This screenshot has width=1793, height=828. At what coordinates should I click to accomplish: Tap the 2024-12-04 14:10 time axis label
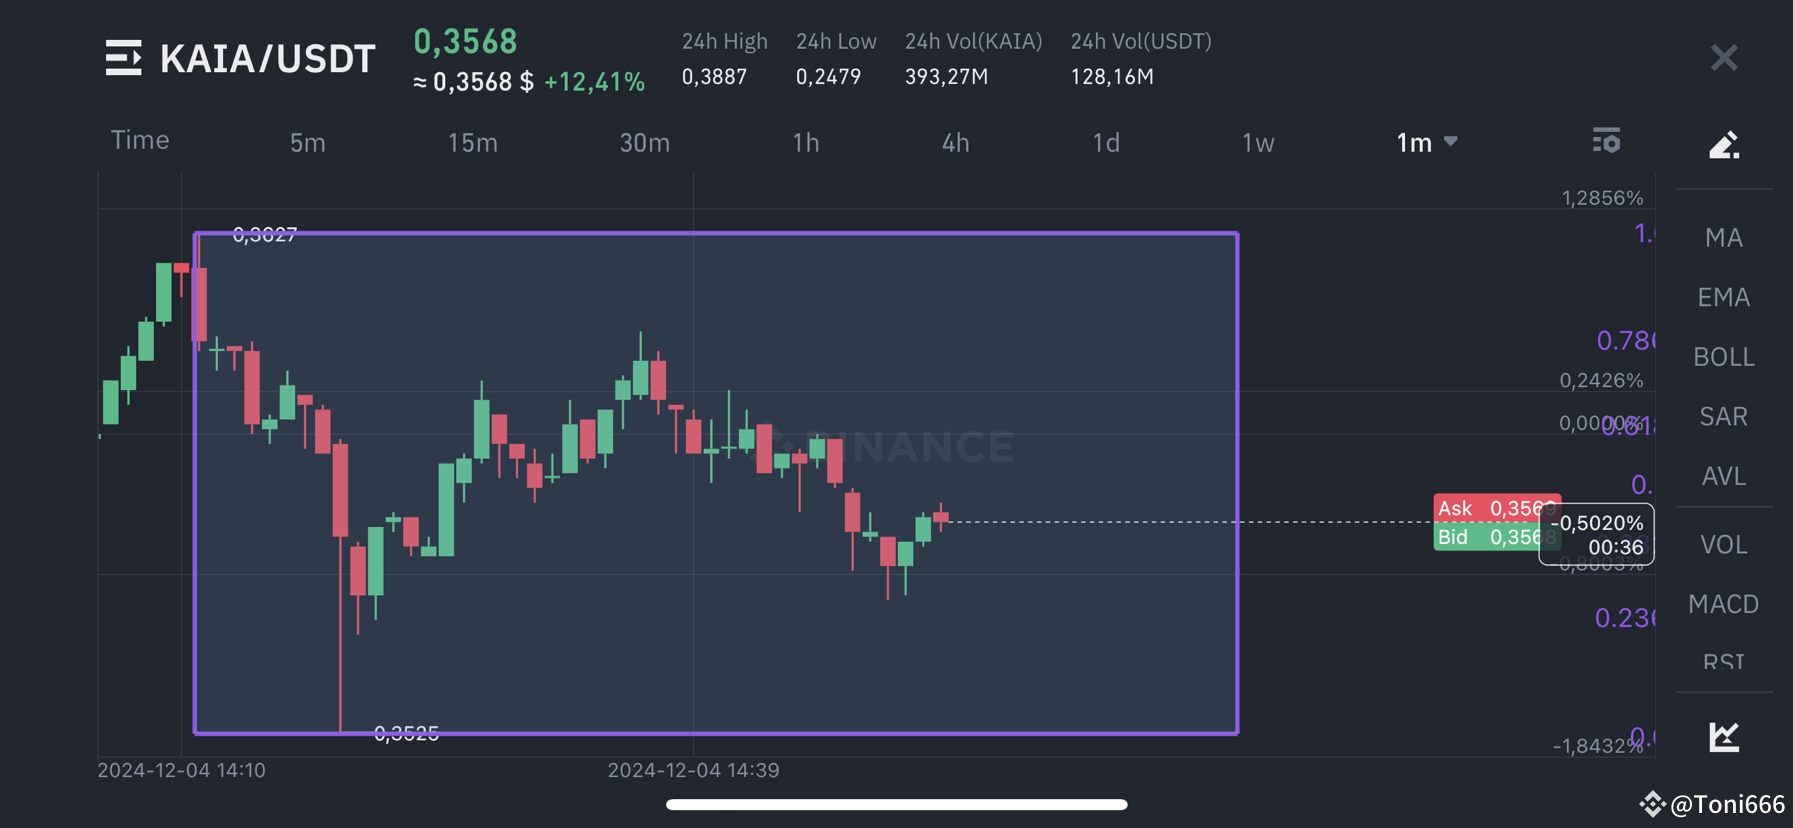(x=182, y=770)
